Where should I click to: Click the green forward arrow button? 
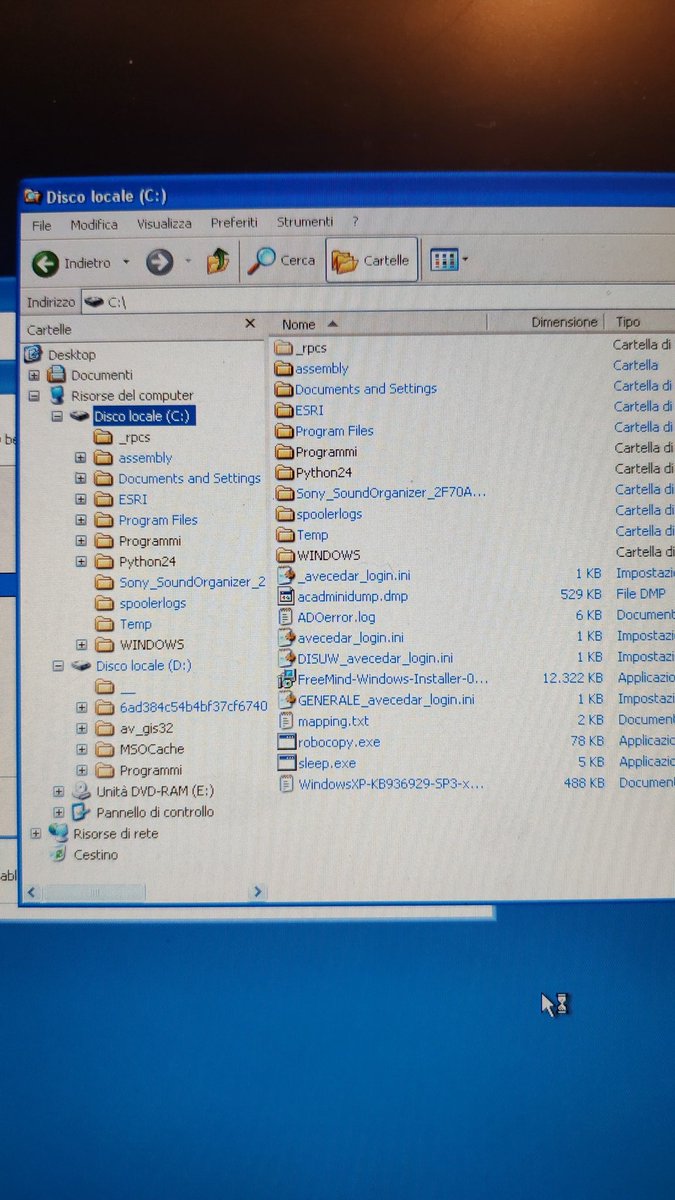159,262
